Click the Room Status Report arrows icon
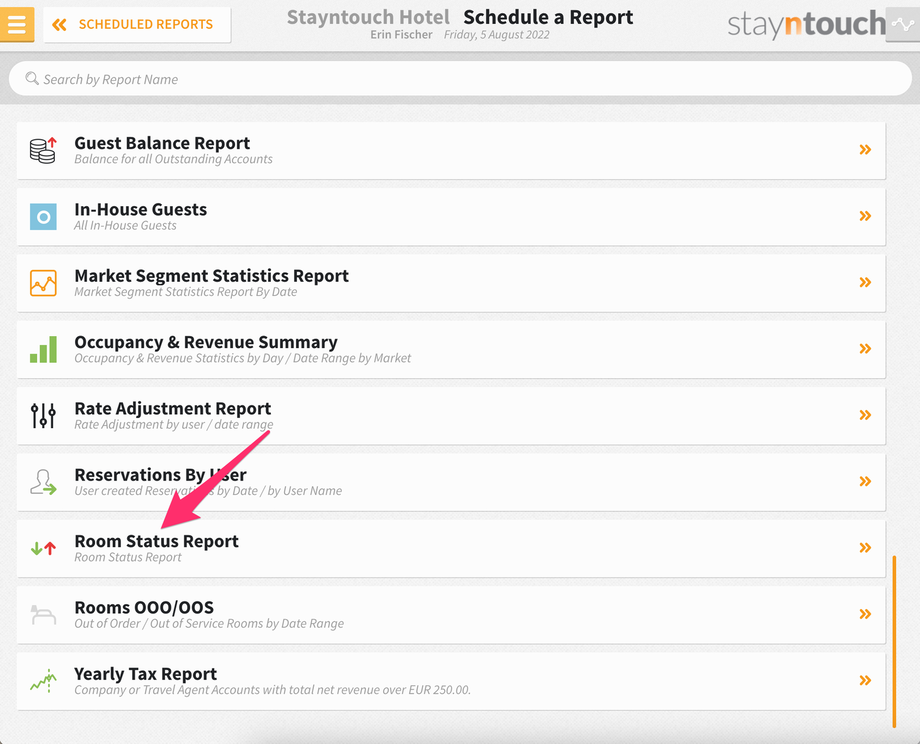Screen dimensions: 920x744 [x=43, y=549]
